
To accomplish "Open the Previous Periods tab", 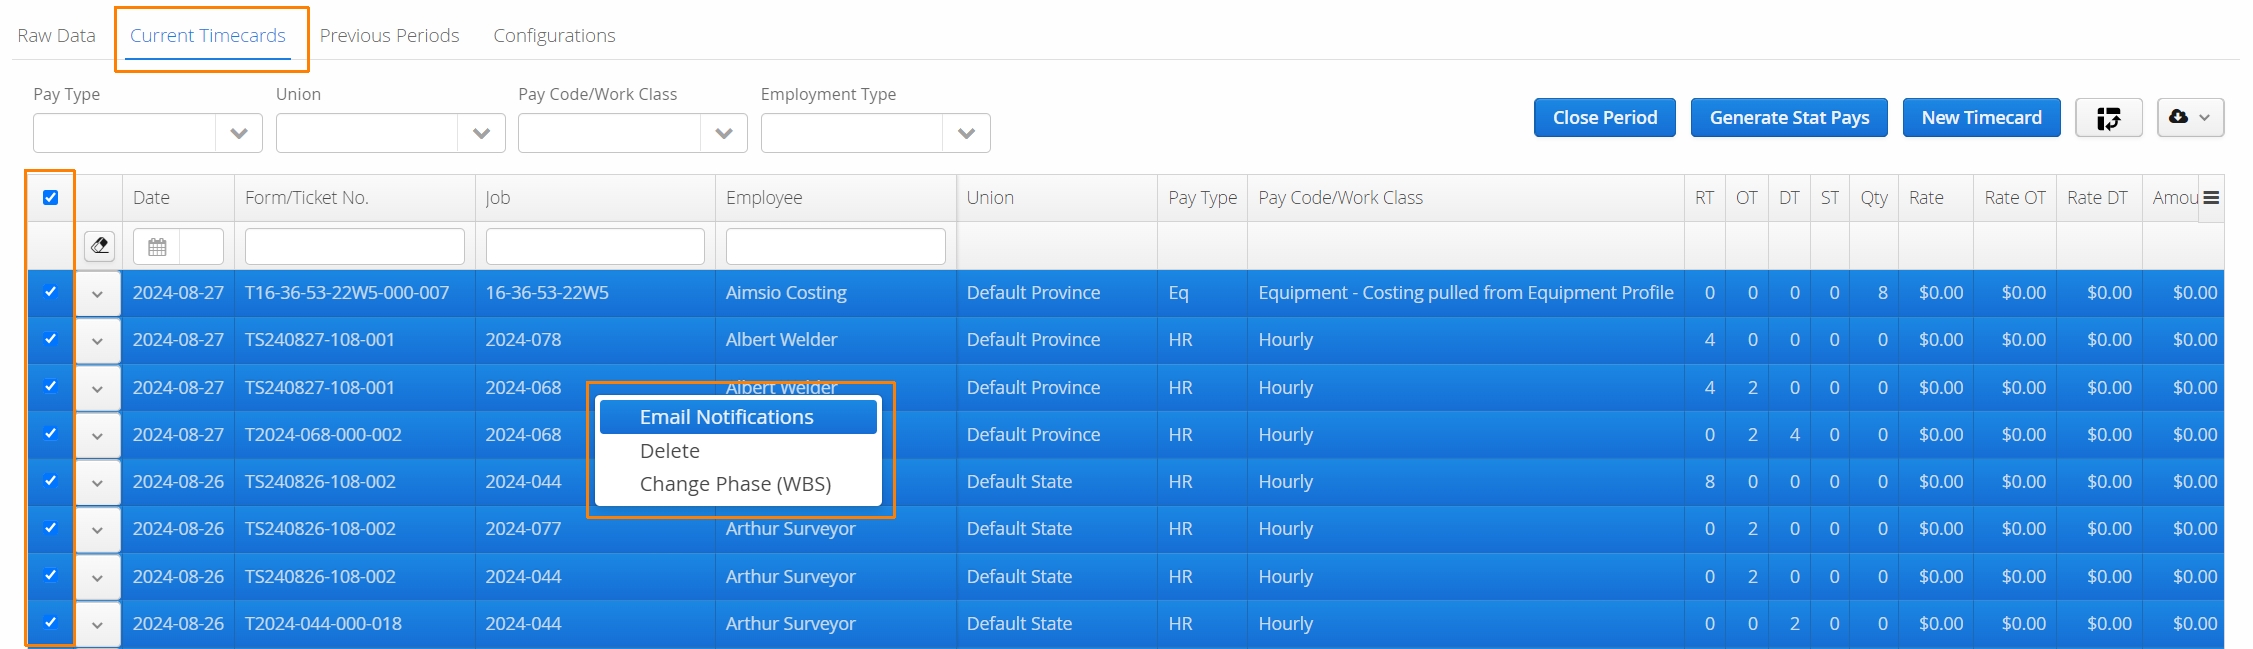I will (389, 36).
